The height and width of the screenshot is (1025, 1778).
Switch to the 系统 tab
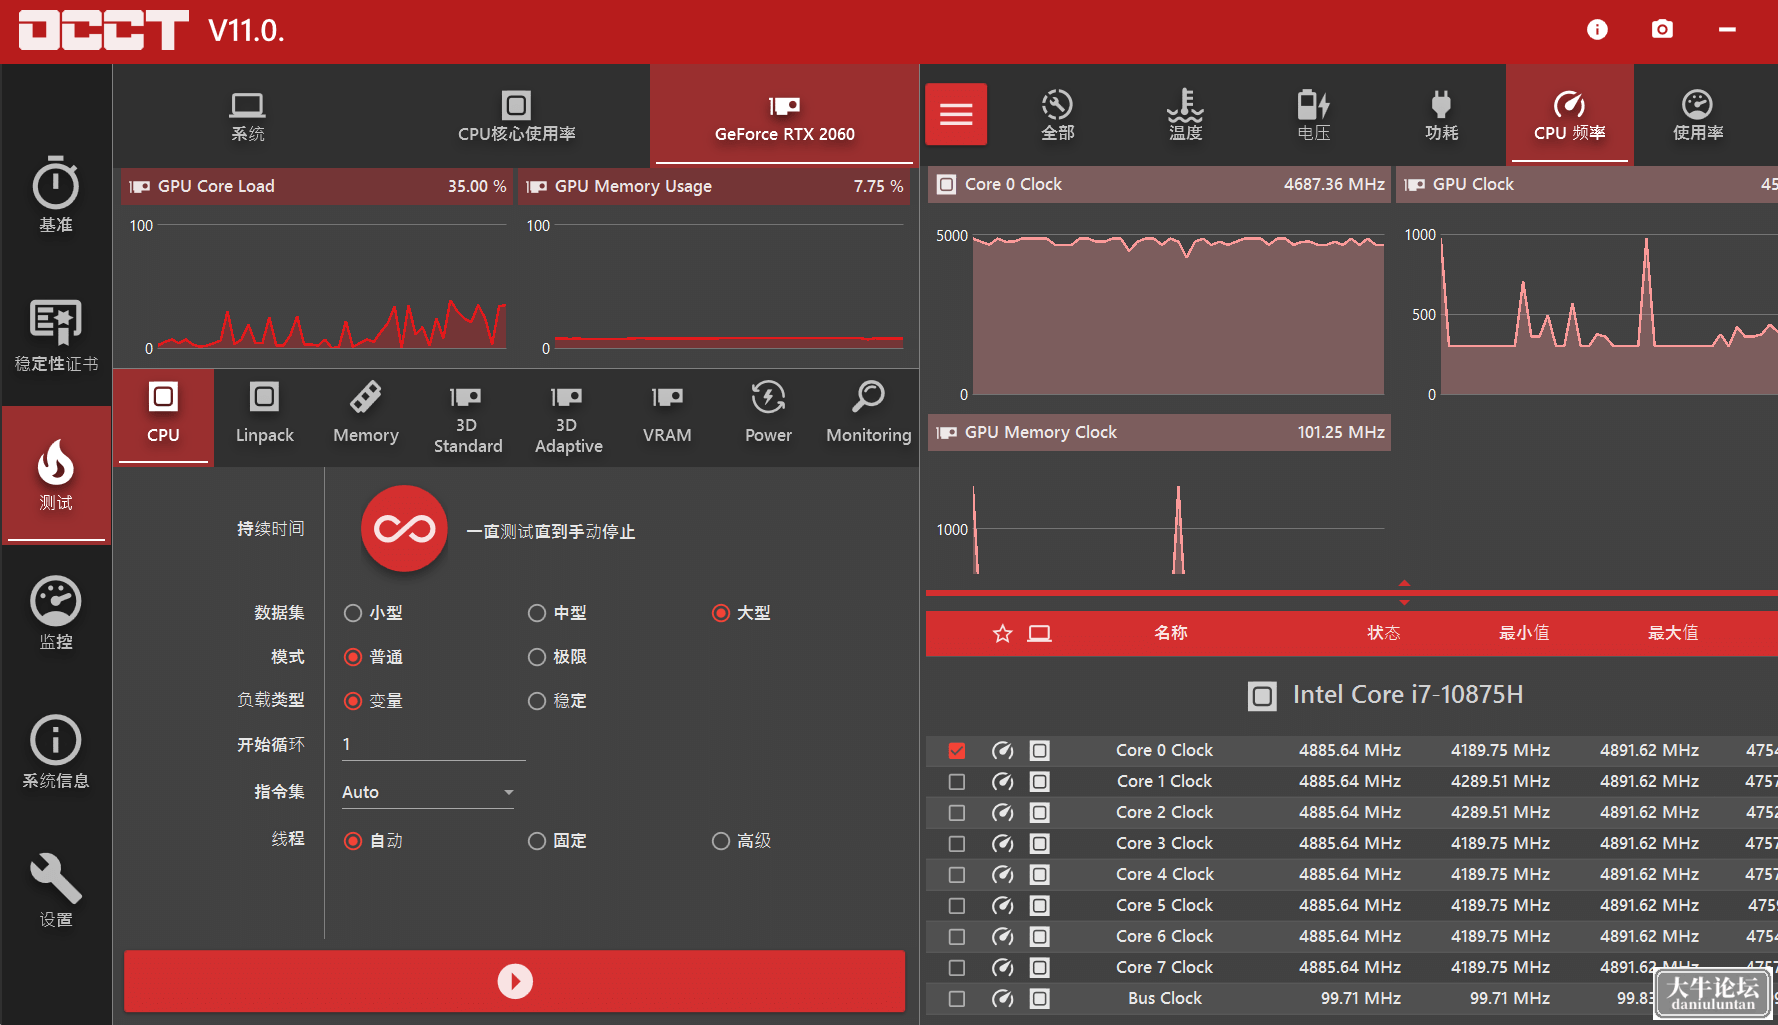click(247, 116)
